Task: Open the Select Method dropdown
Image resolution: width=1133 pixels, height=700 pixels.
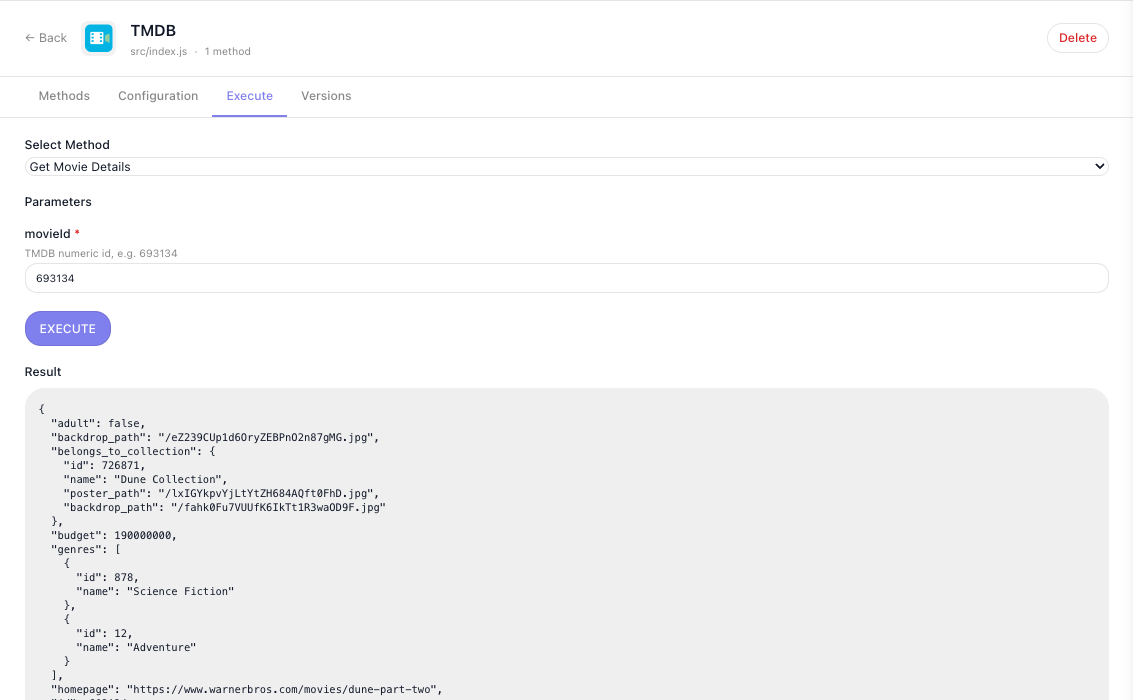Action: 566,167
